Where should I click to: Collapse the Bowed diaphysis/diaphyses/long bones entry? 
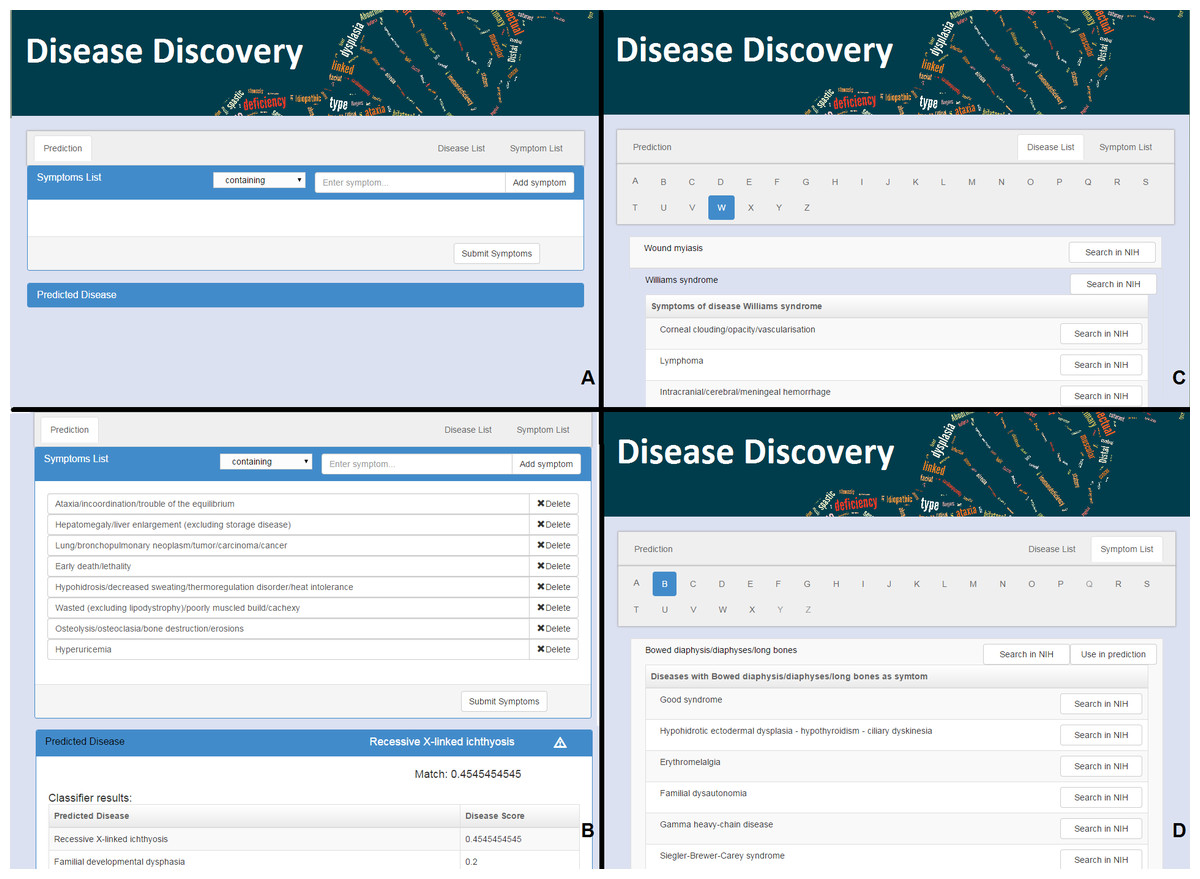(x=721, y=650)
